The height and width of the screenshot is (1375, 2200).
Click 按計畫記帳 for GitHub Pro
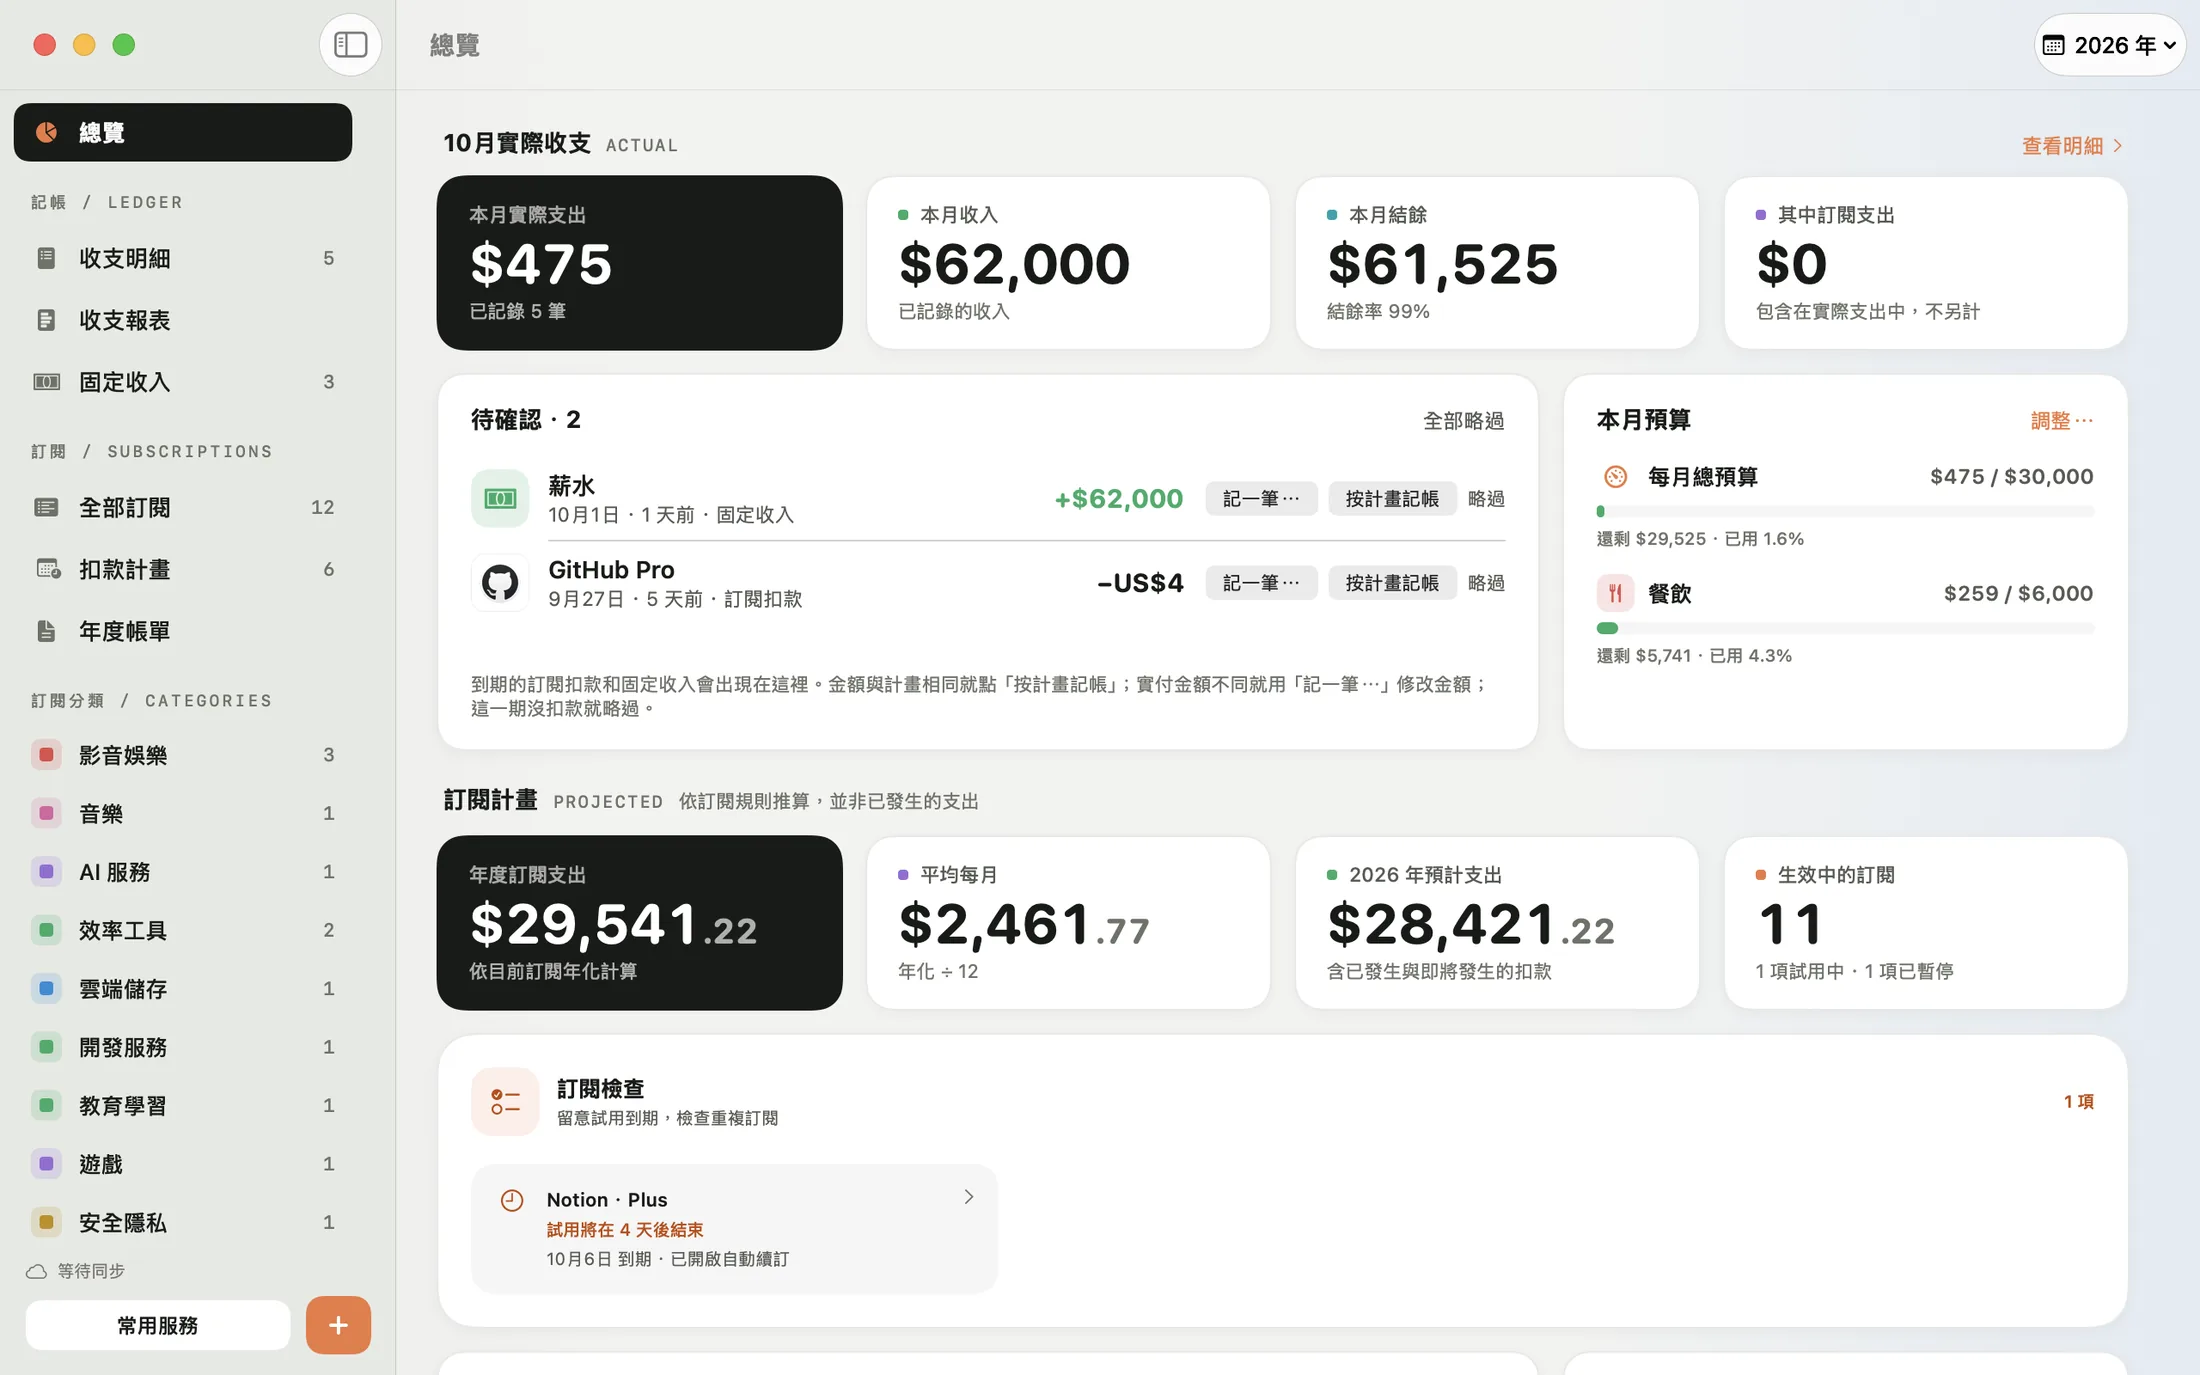(x=1392, y=583)
